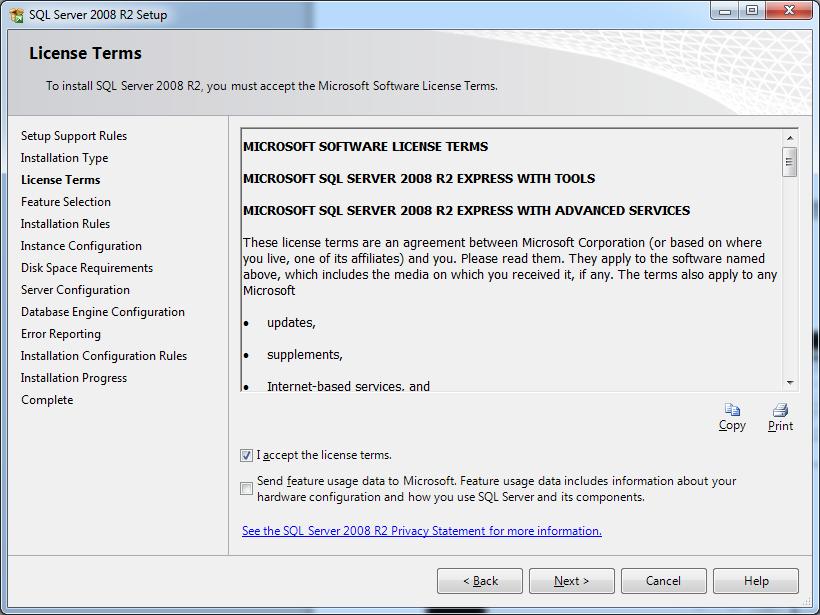
Task: Click the SQL Server Setup title bar icon
Action: [17, 15]
